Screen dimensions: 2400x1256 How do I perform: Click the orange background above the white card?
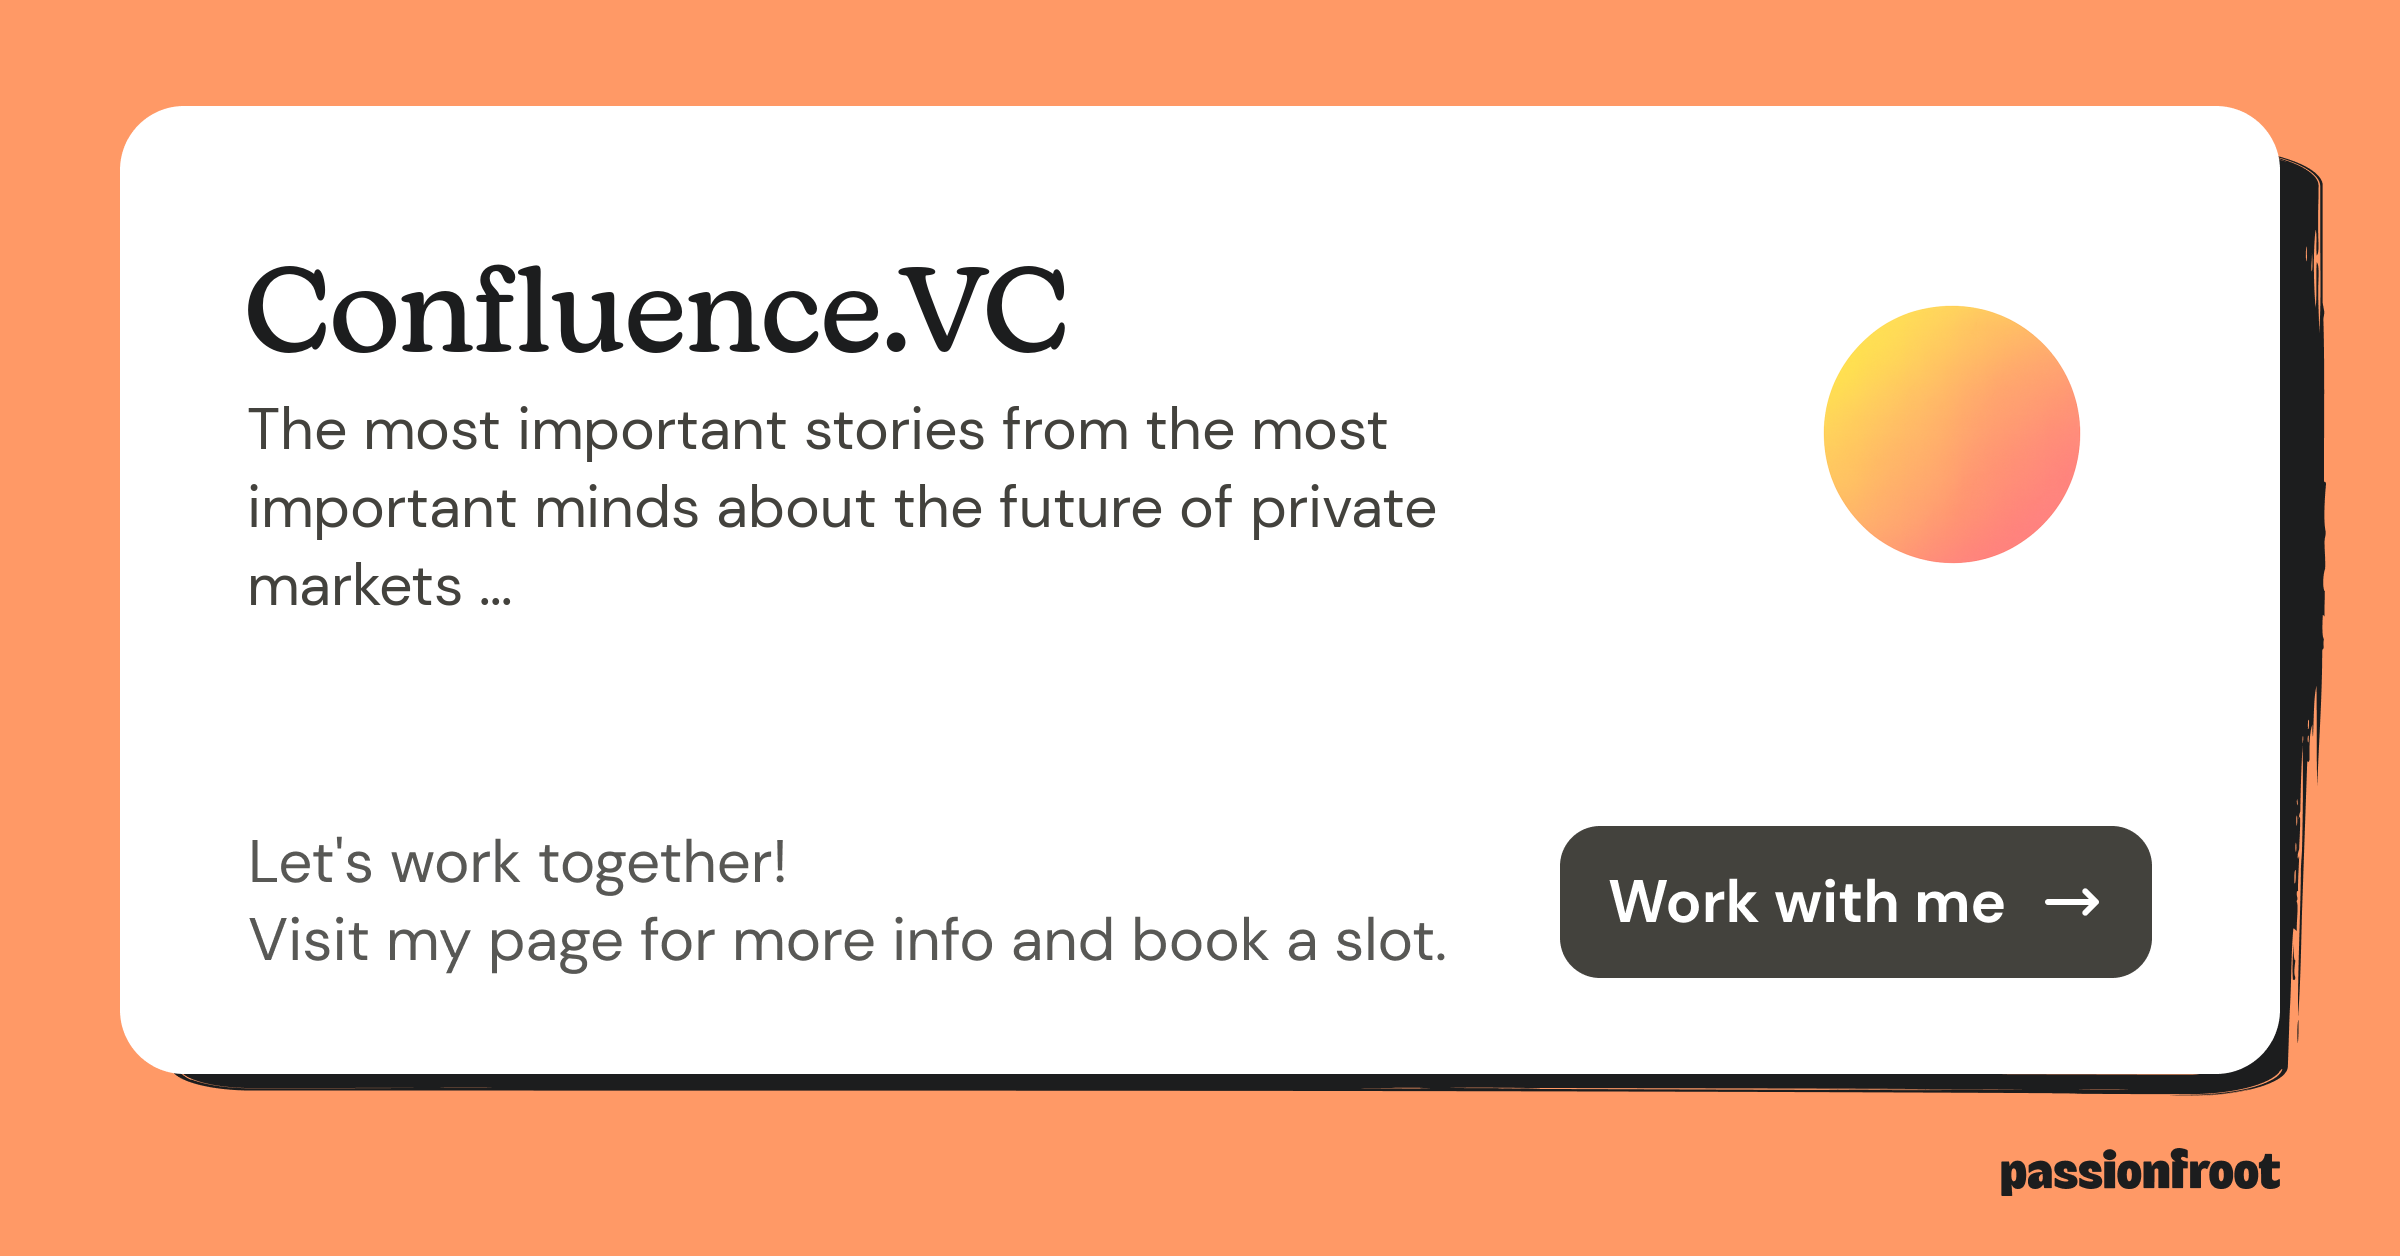[1200, 50]
